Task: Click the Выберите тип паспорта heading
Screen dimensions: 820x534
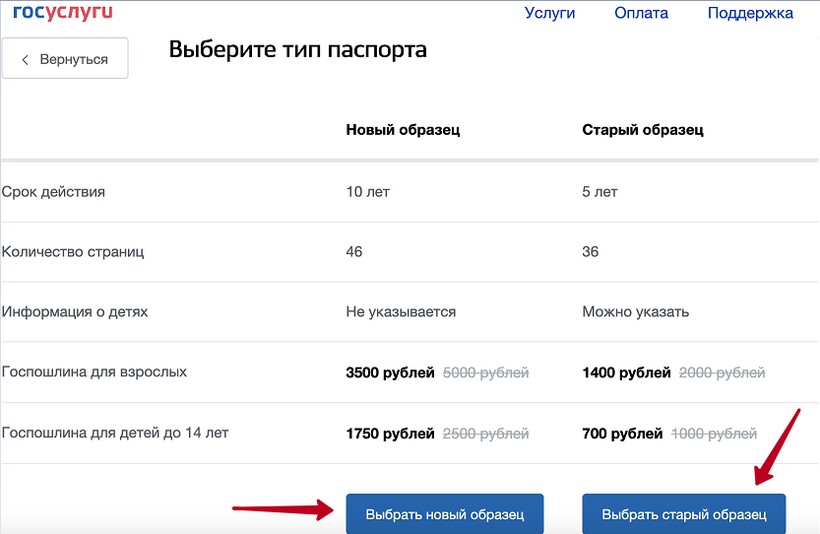Action: pyautogui.click(x=297, y=50)
